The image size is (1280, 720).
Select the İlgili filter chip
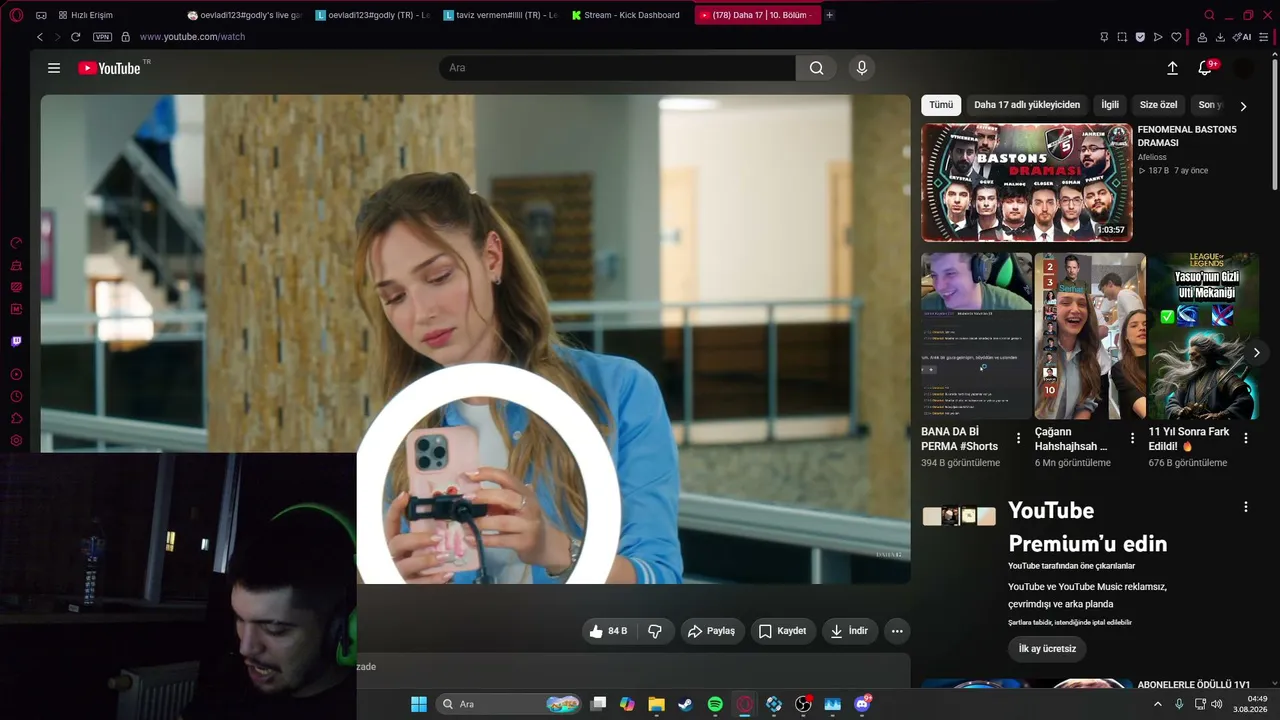point(1110,105)
